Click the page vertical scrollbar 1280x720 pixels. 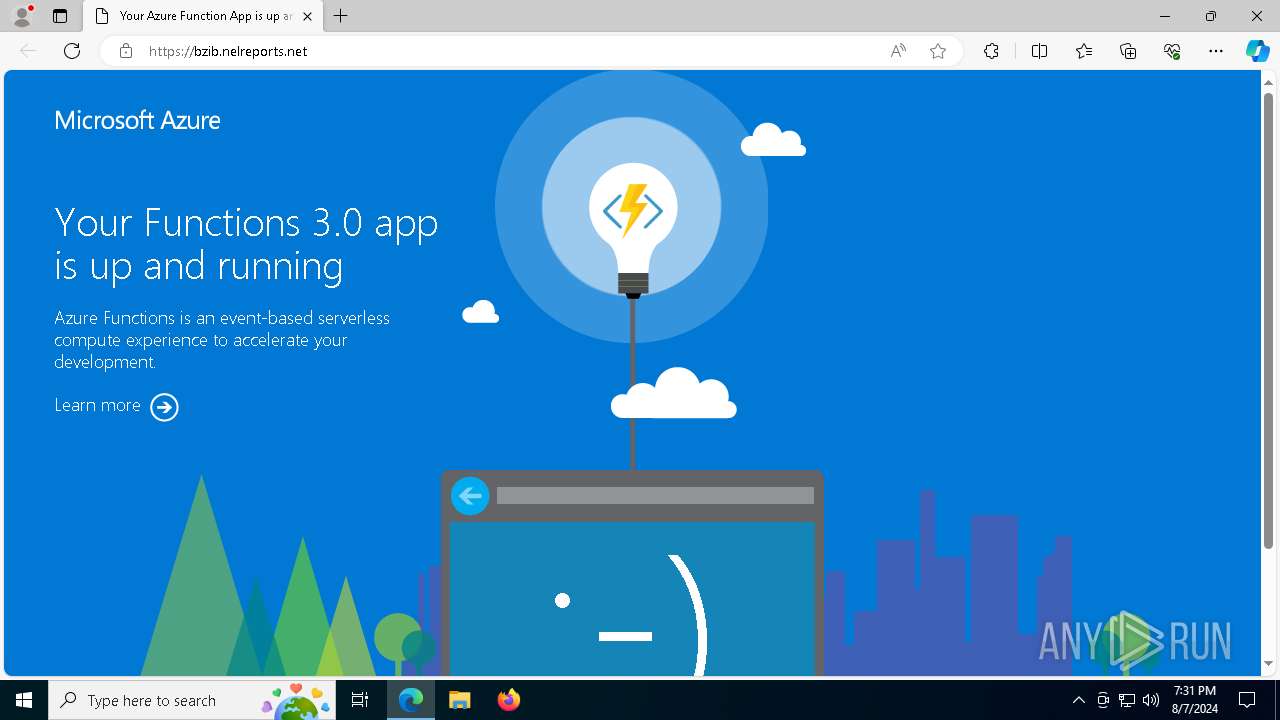click(x=1268, y=320)
